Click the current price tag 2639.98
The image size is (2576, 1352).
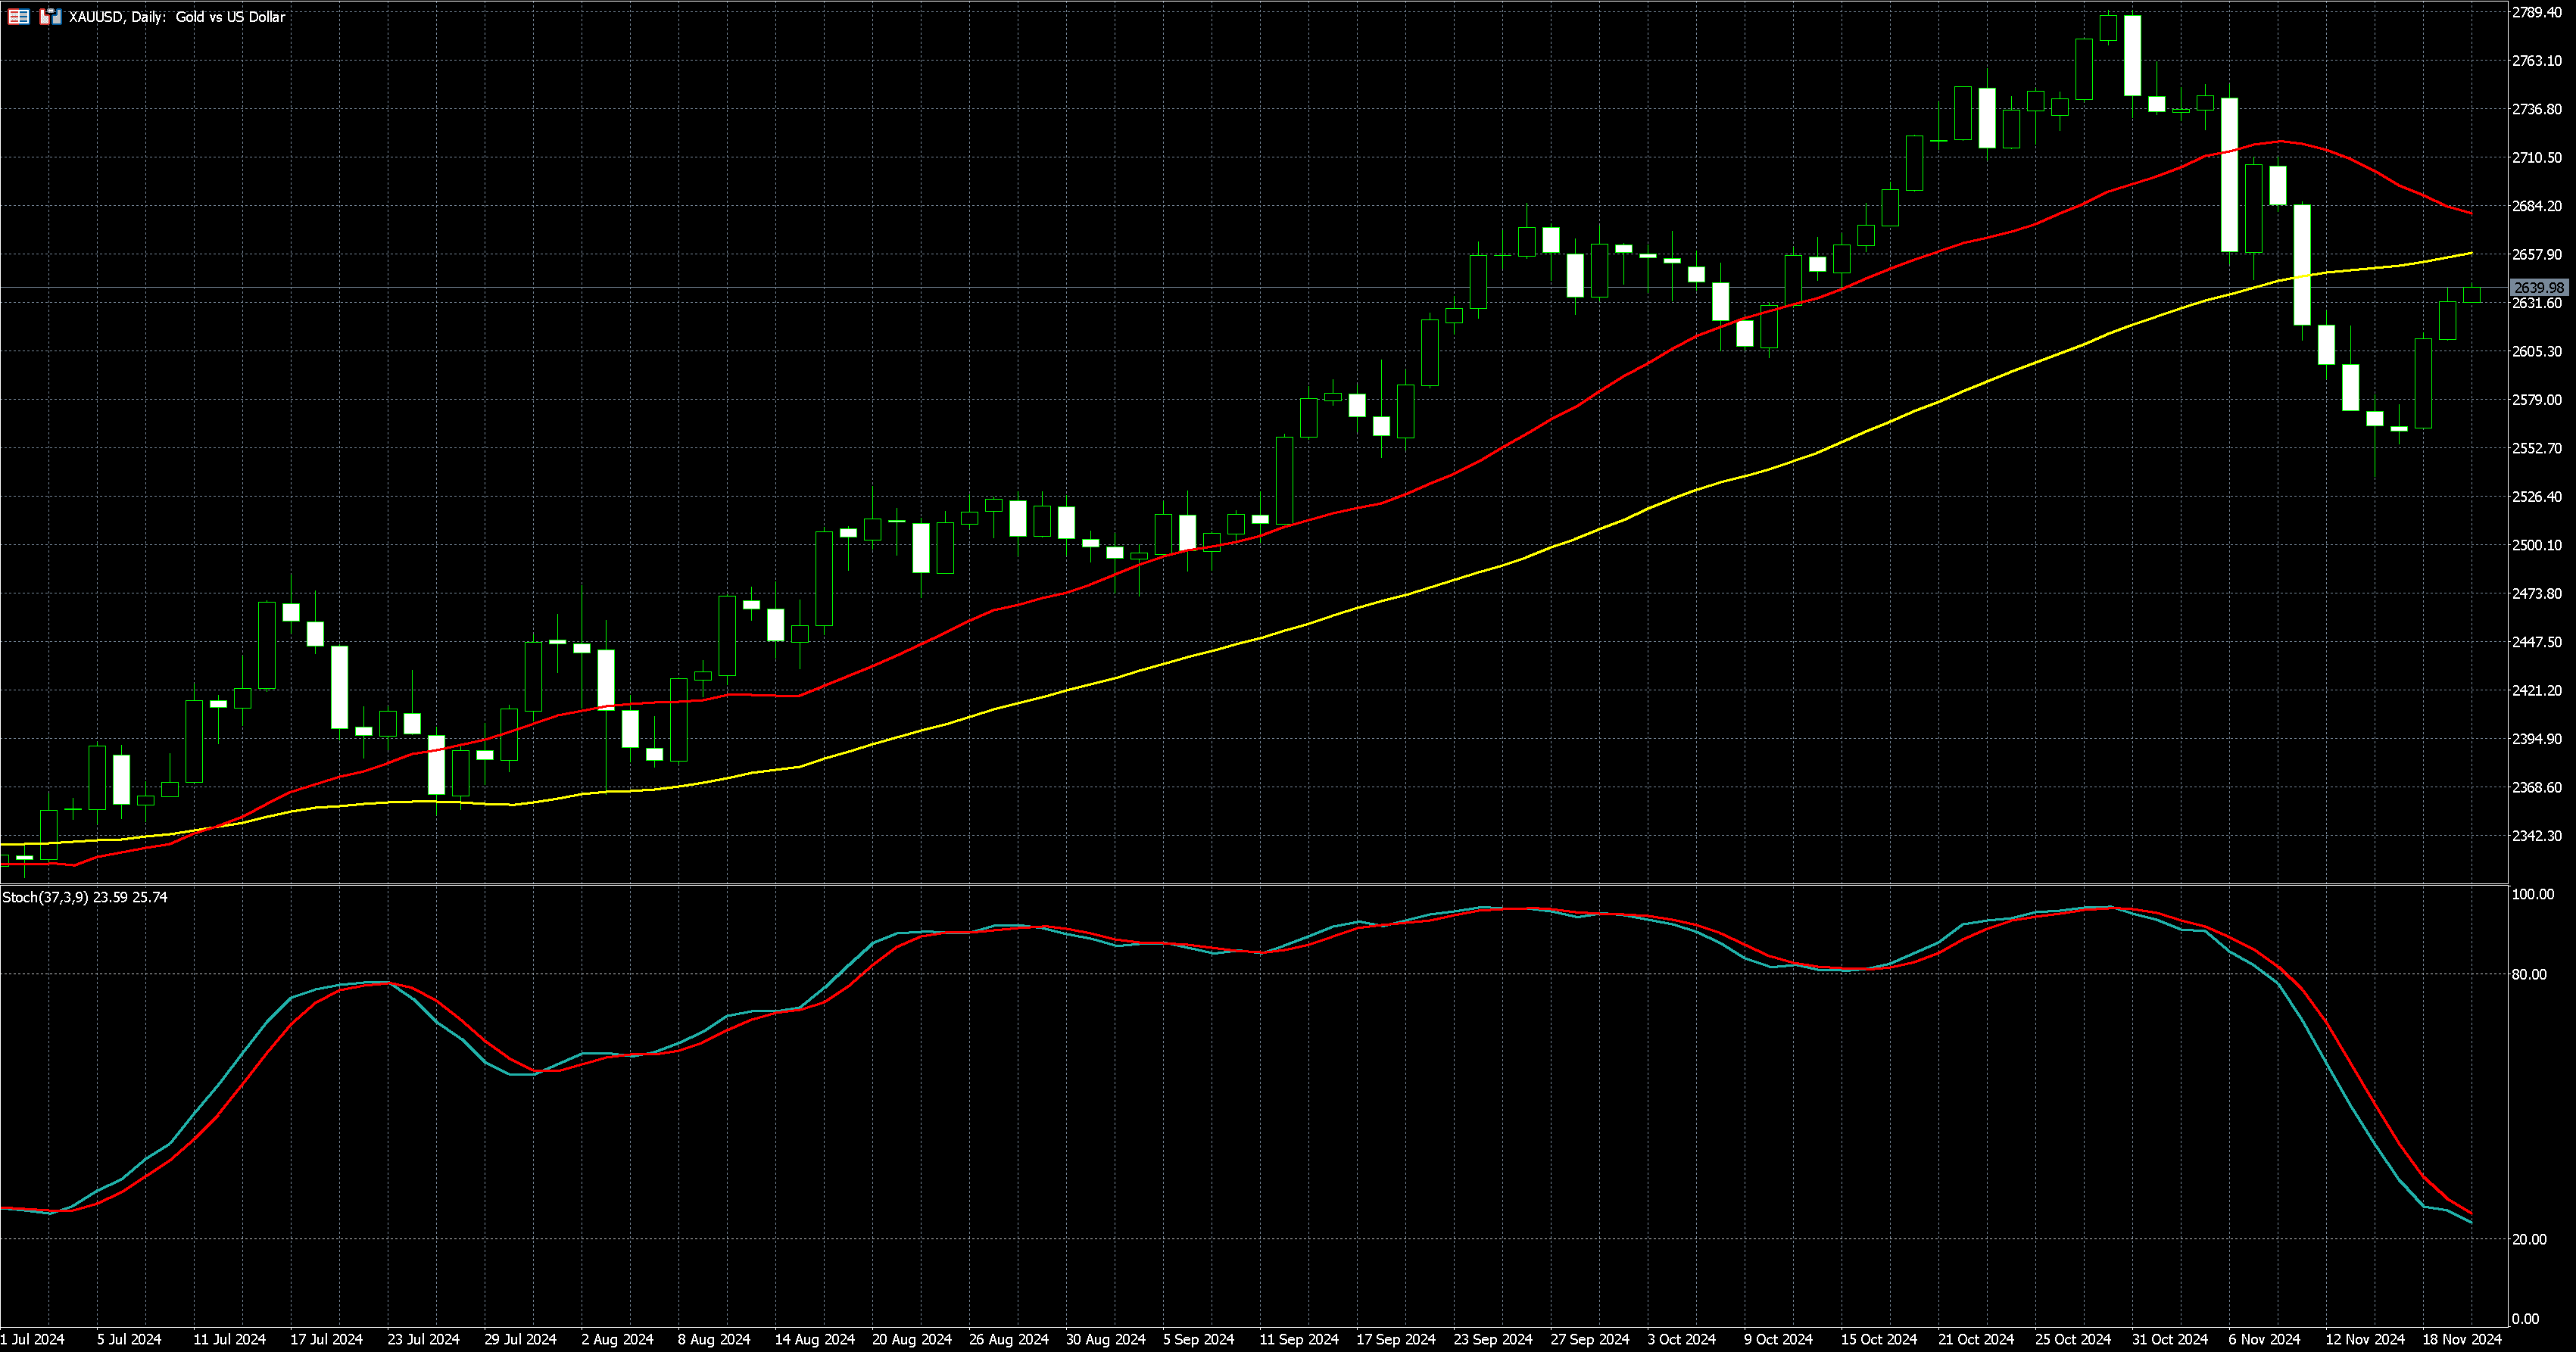(2538, 288)
